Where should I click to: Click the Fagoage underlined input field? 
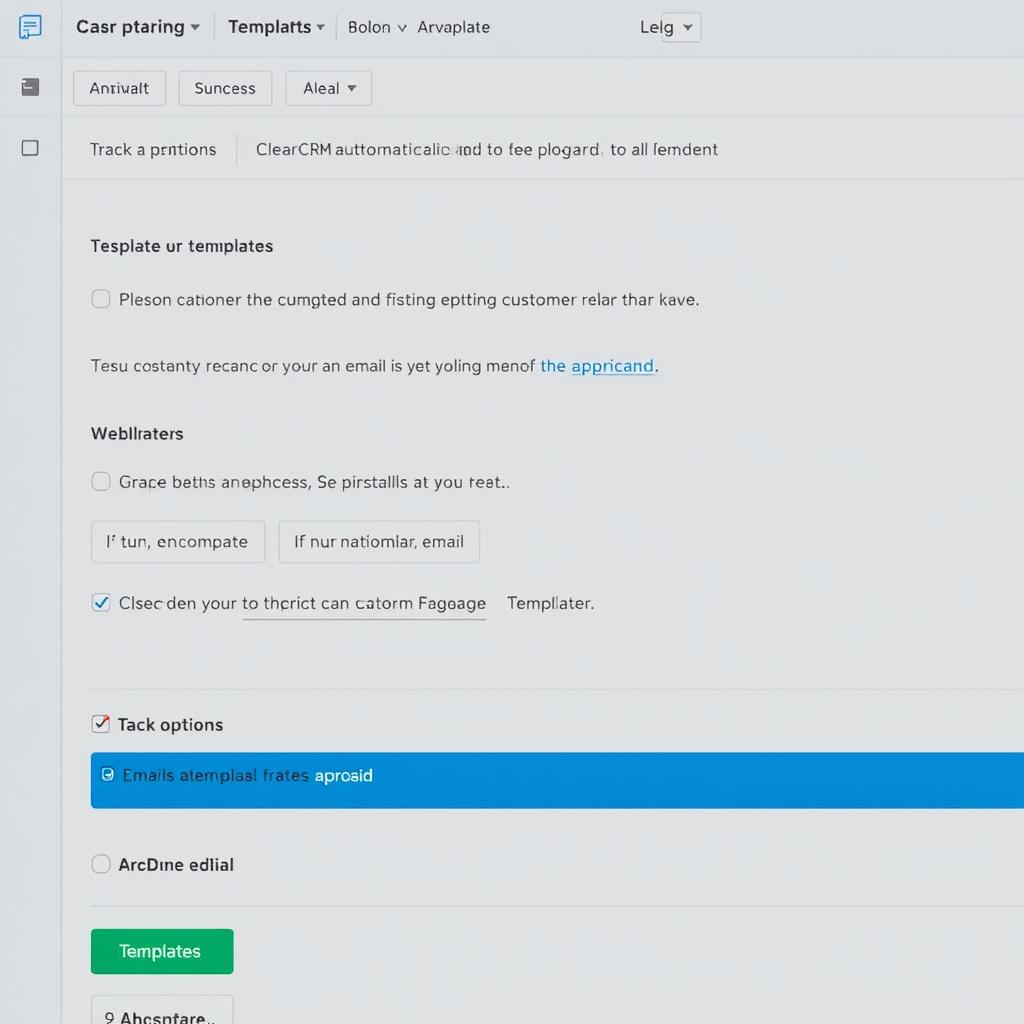pos(365,604)
